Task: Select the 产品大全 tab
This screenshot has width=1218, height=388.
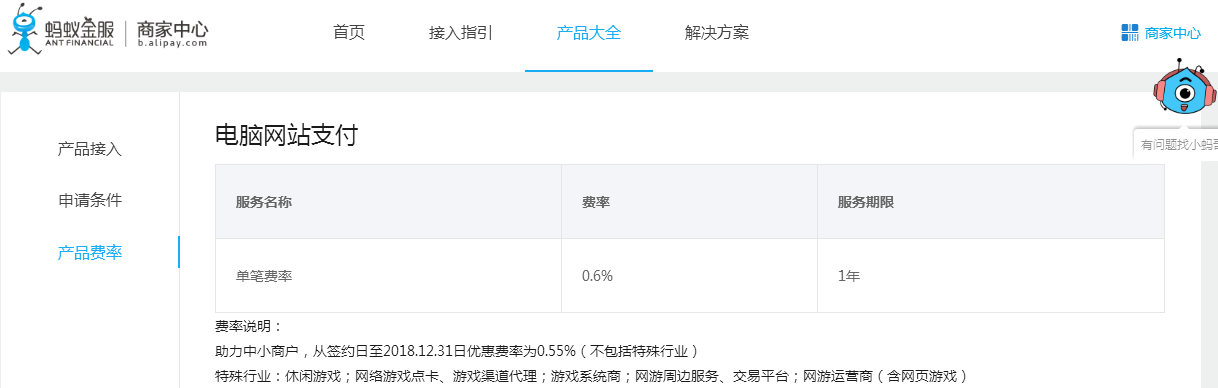Action: point(589,32)
